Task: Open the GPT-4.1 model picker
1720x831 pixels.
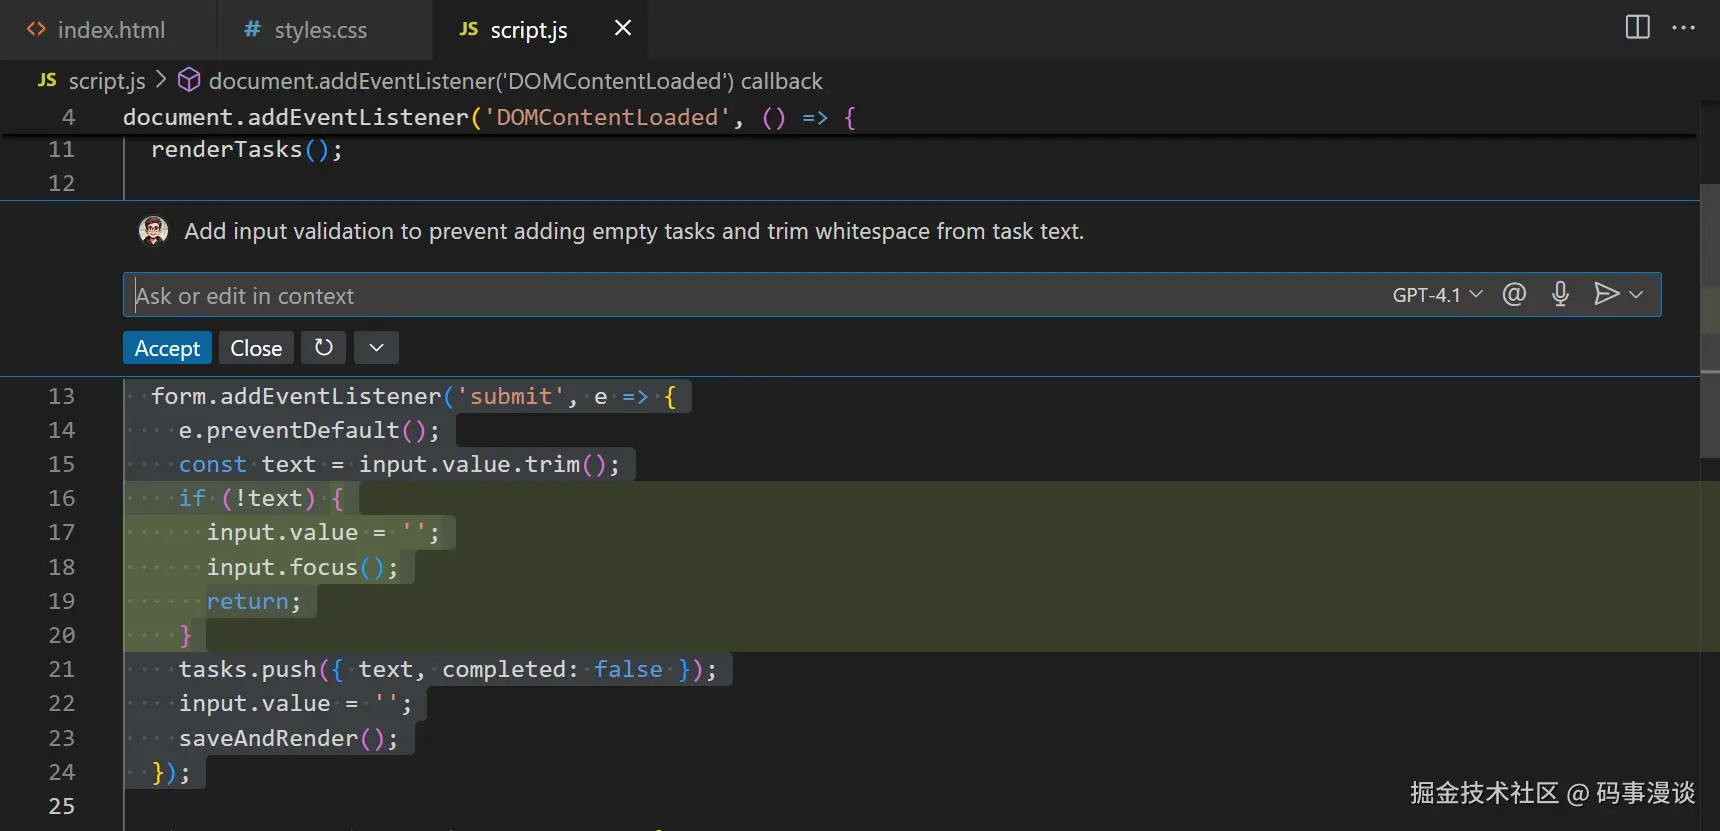Action: click(x=1436, y=295)
